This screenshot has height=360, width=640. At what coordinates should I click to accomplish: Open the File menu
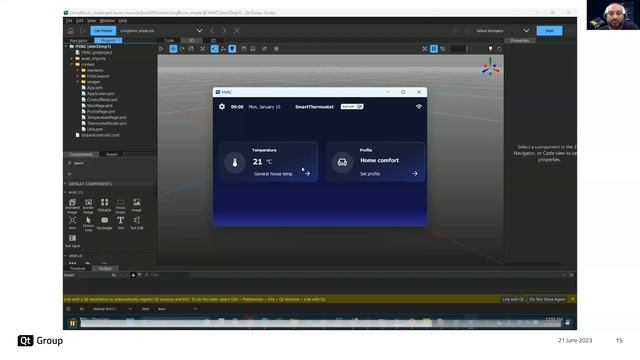69,20
